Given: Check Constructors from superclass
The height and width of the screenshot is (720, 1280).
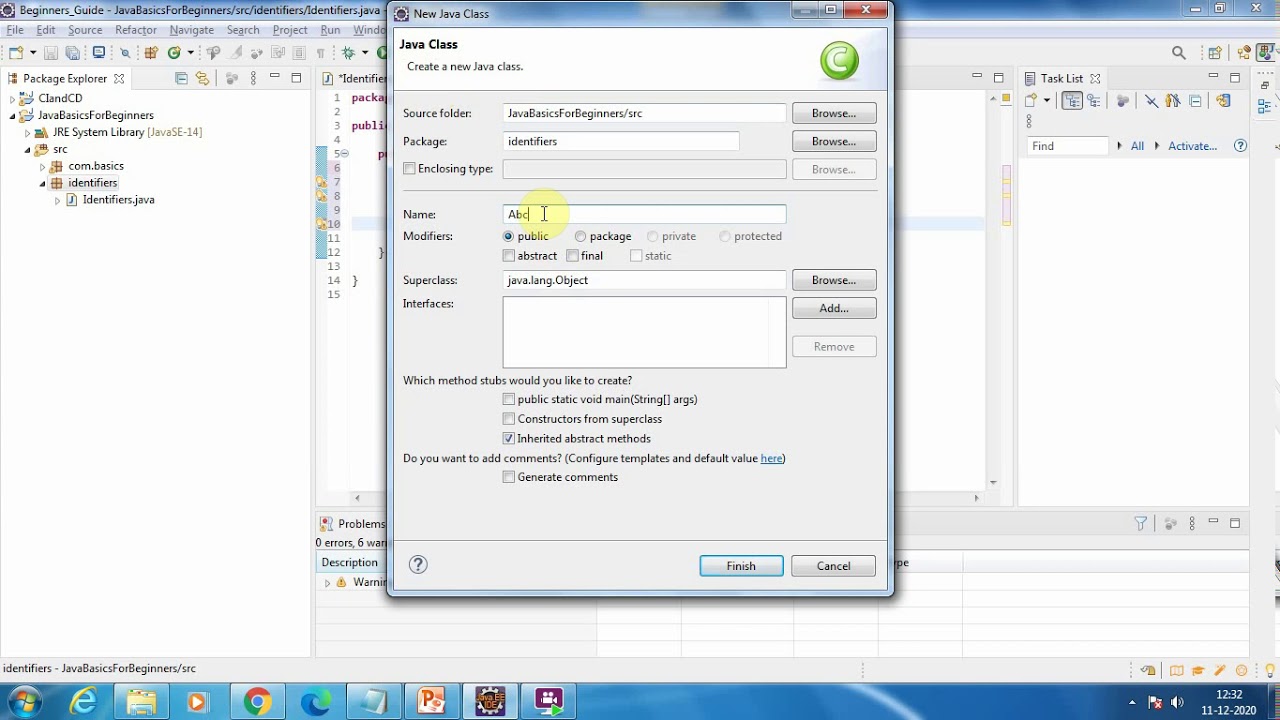Looking at the screenshot, I should pos(509,419).
